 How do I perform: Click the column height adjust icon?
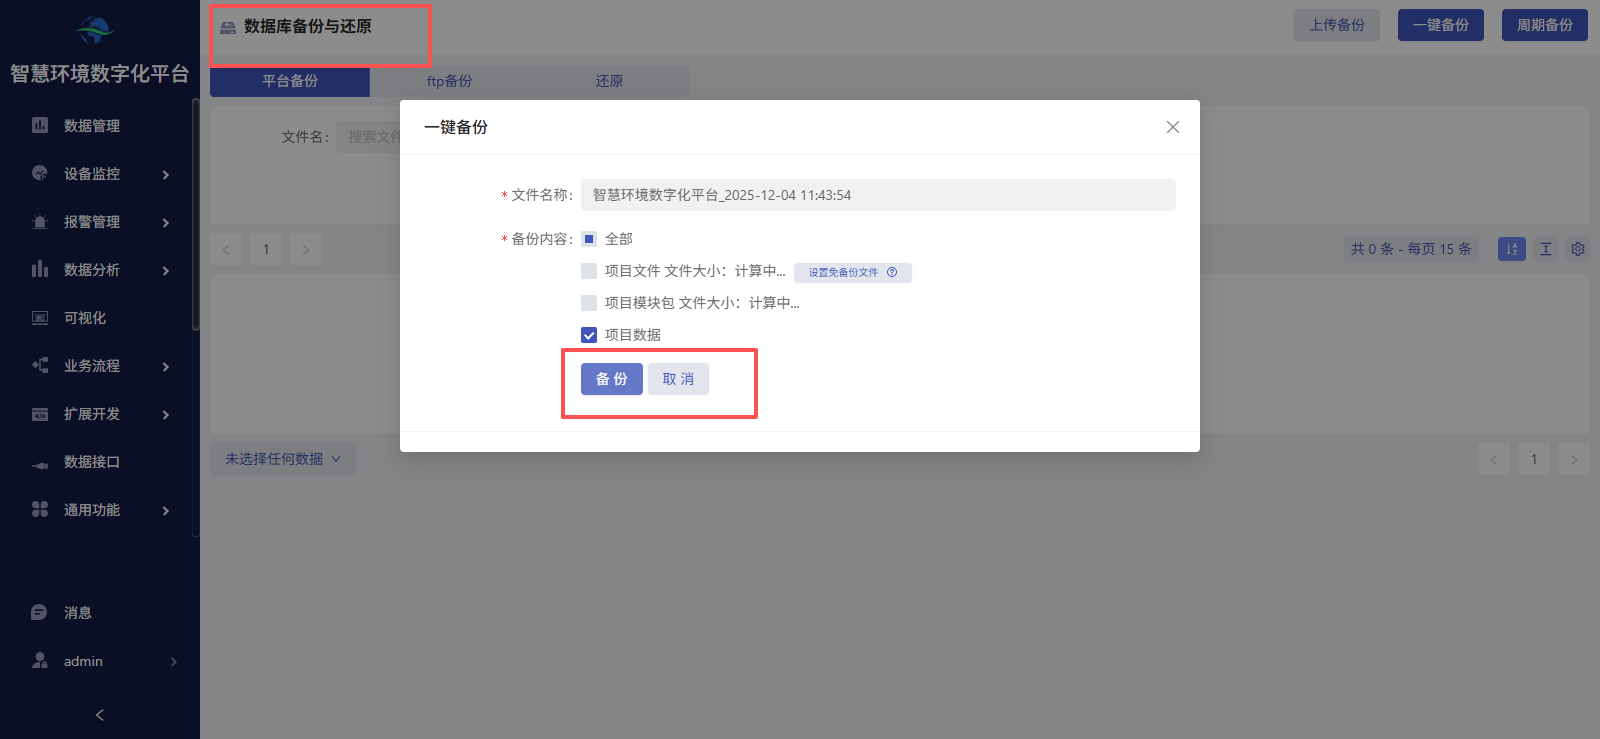pos(1546,249)
